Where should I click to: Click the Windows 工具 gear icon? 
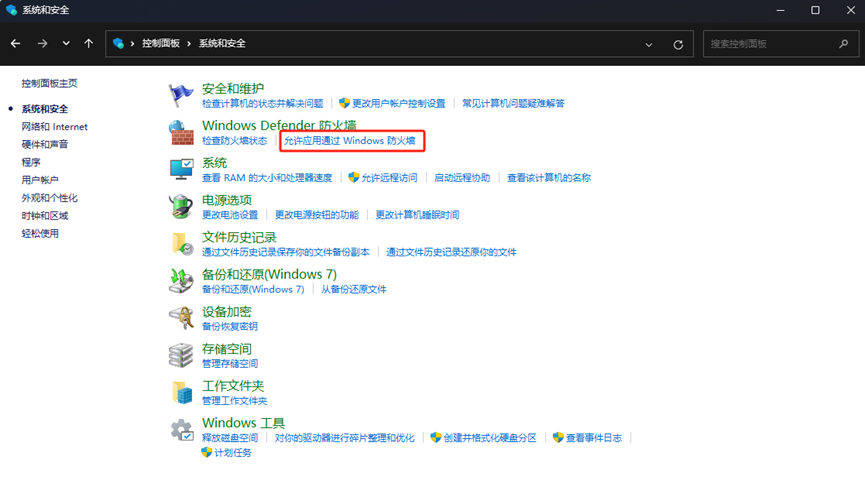(181, 430)
